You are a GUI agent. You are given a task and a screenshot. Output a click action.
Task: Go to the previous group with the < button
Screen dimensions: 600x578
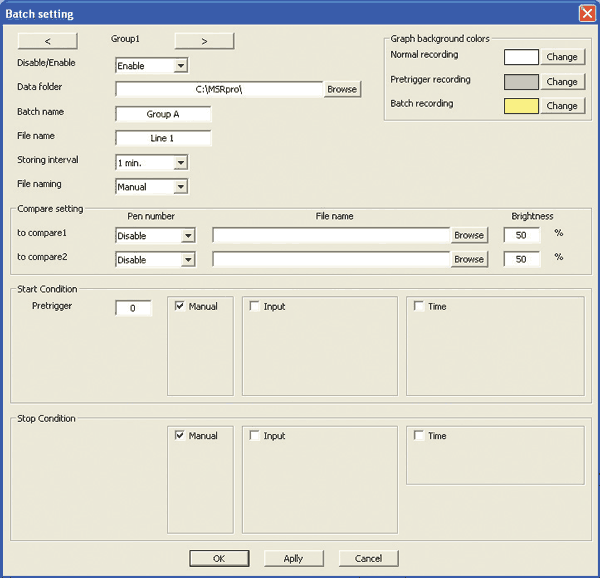pos(48,41)
